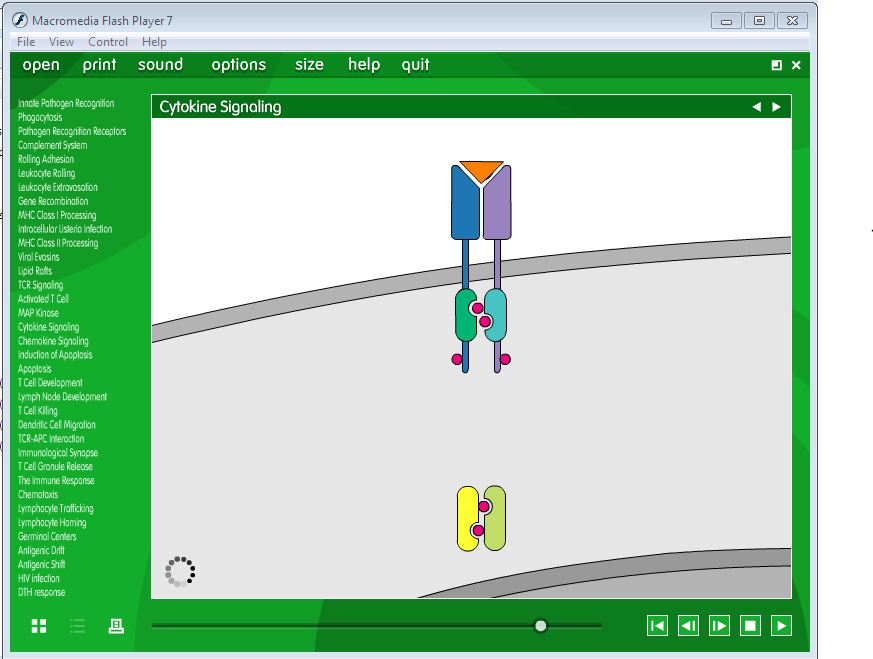Go to the next animation with right arrow
This screenshot has width=873, height=659.
pyautogui.click(x=776, y=107)
